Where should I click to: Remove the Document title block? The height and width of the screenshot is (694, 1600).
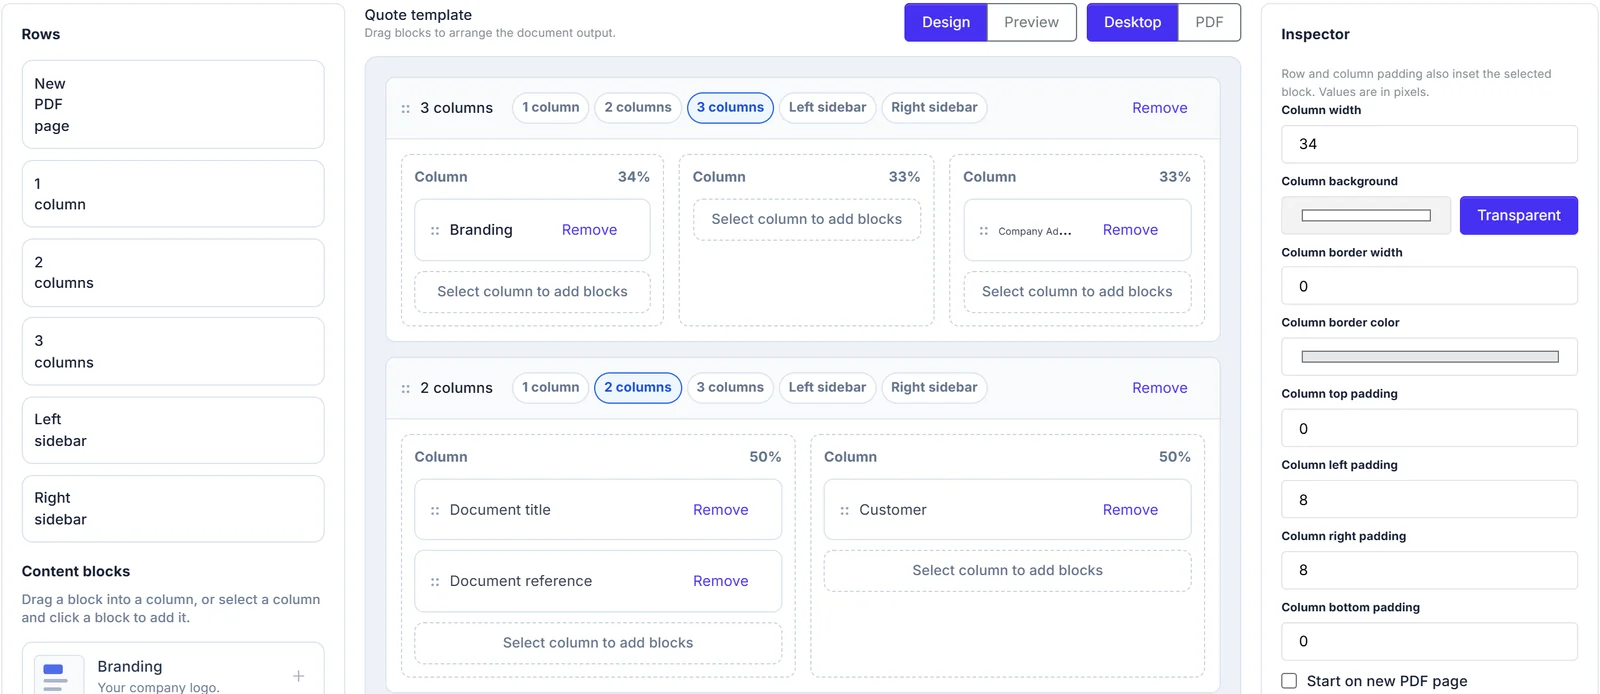[720, 510]
